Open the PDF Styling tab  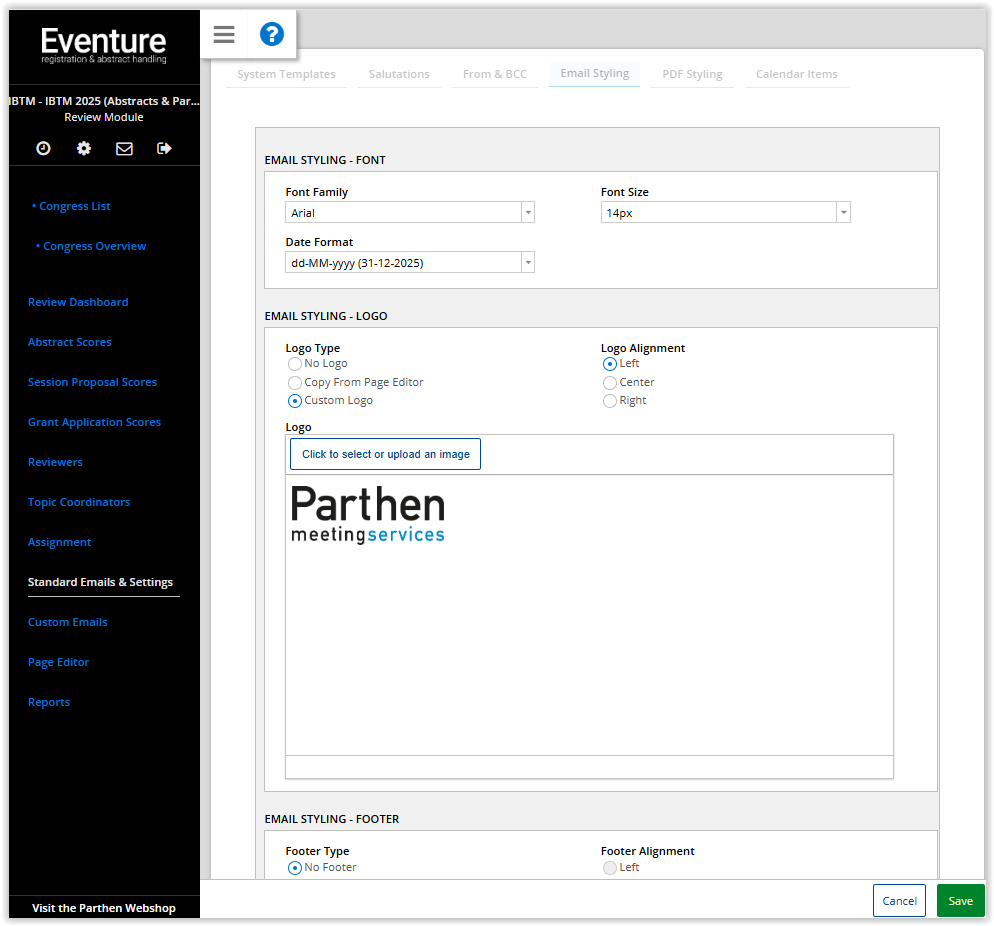click(x=692, y=74)
